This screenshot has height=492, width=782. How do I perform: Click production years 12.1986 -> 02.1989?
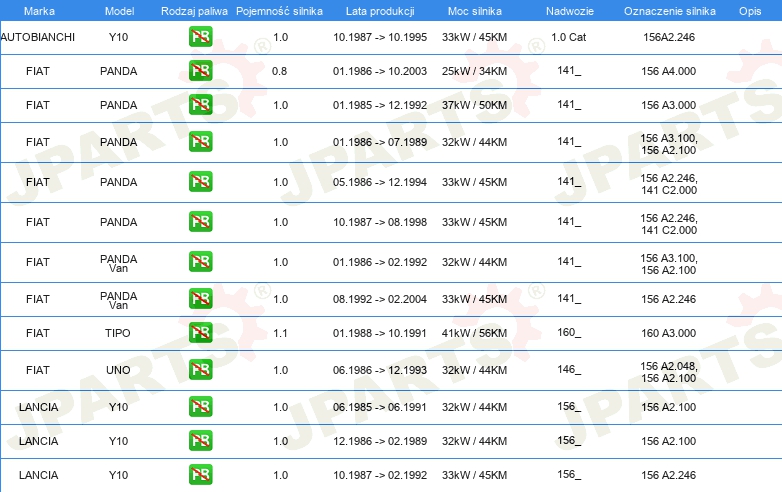click(380, 441)
